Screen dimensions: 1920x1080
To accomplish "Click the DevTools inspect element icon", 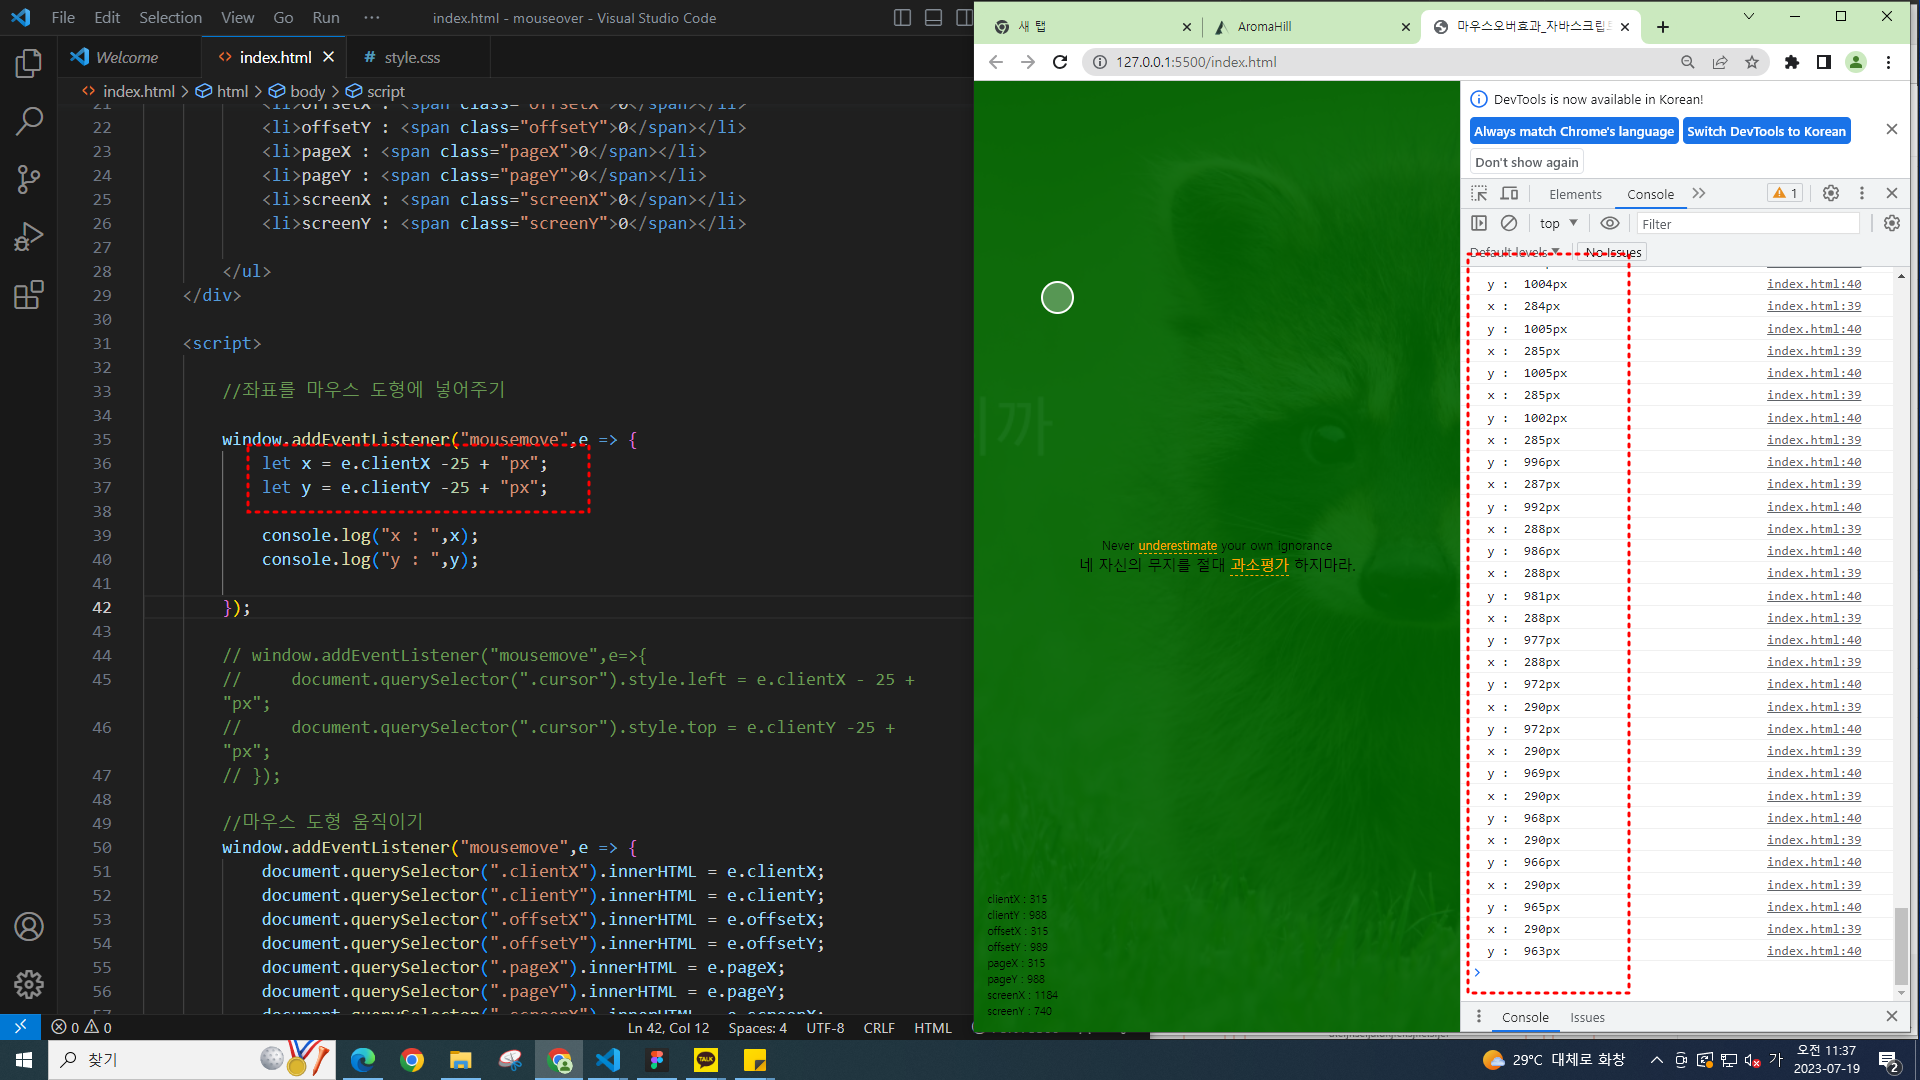I will [1479, 193].
